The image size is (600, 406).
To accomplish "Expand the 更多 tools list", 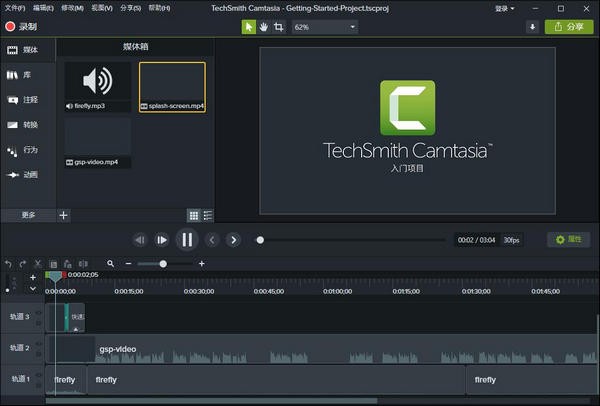I will (x=28, y=215).
